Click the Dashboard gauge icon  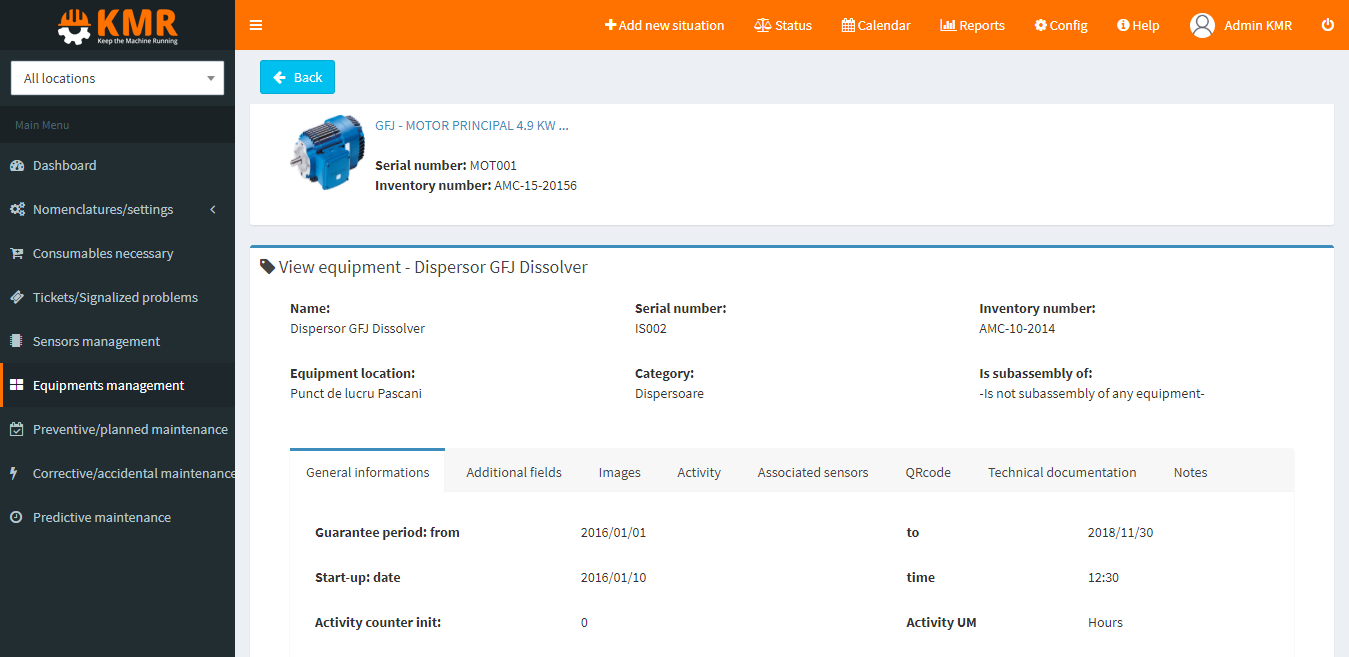(16, 165)
